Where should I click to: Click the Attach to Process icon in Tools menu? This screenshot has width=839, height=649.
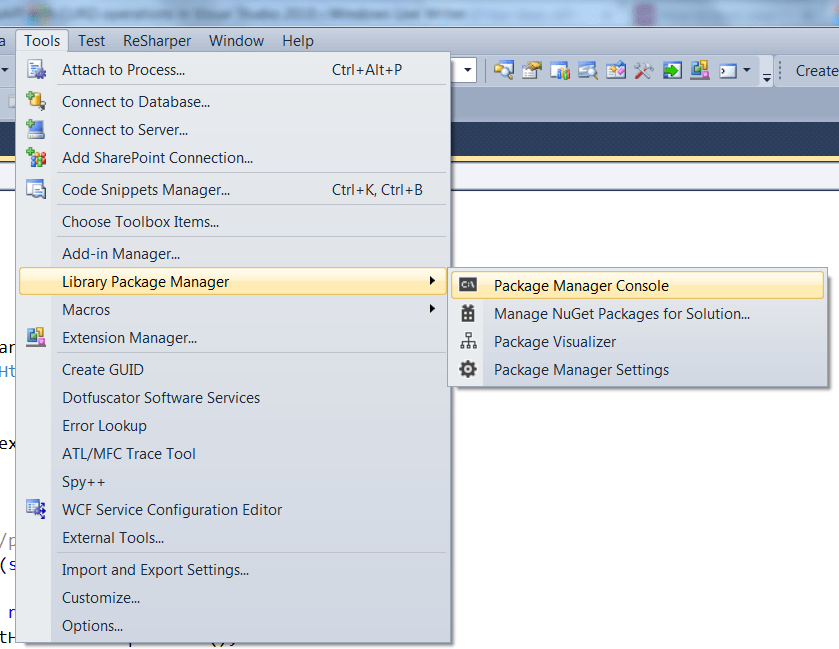(x=36, y=70)
